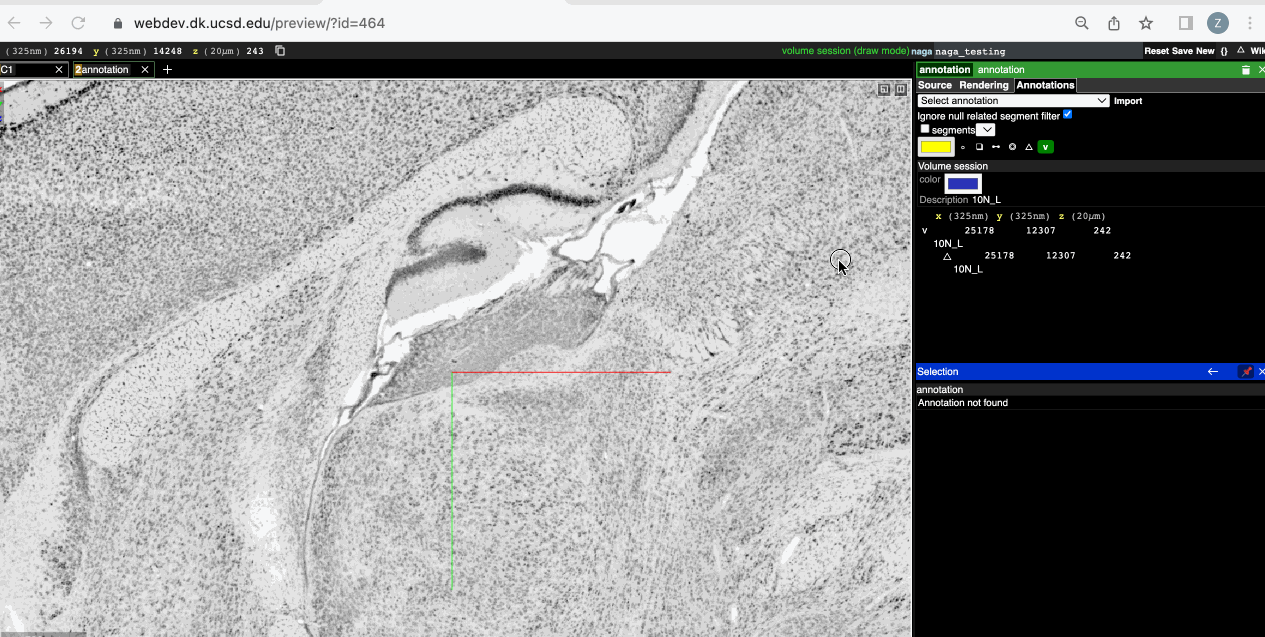Add a new layer with plus icon
The width and height of the screenshot is (1265, 637).
point(167,70)
